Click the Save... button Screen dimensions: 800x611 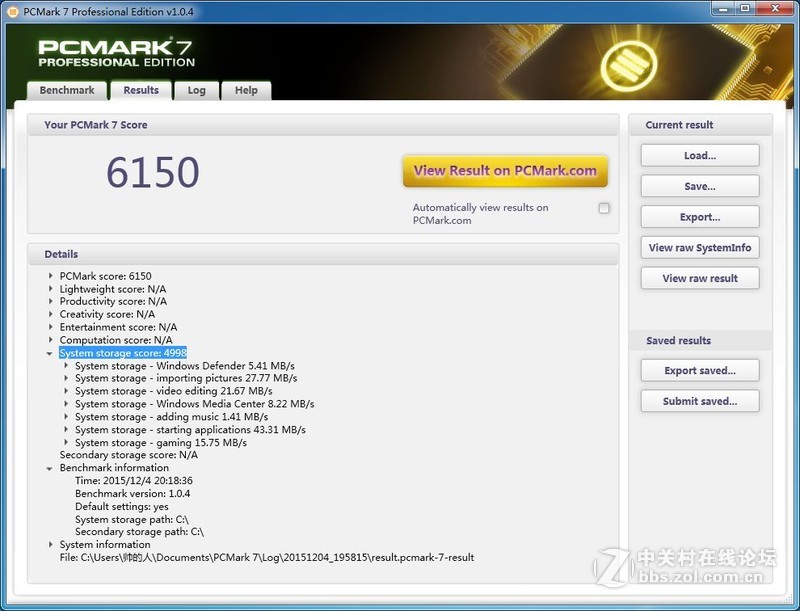click(700, 186)
